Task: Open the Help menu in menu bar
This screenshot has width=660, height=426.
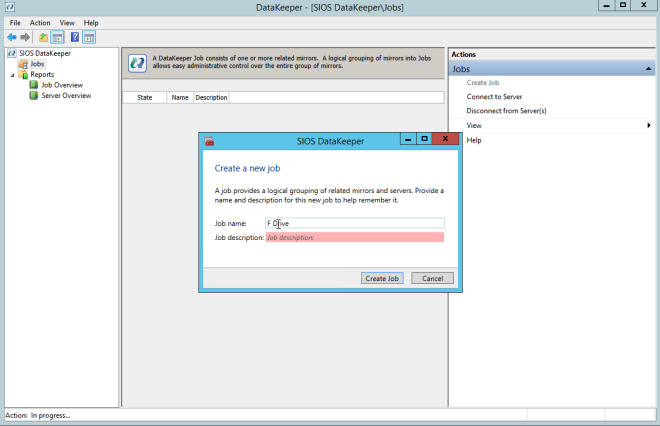Action: click(x=91, y=23)
